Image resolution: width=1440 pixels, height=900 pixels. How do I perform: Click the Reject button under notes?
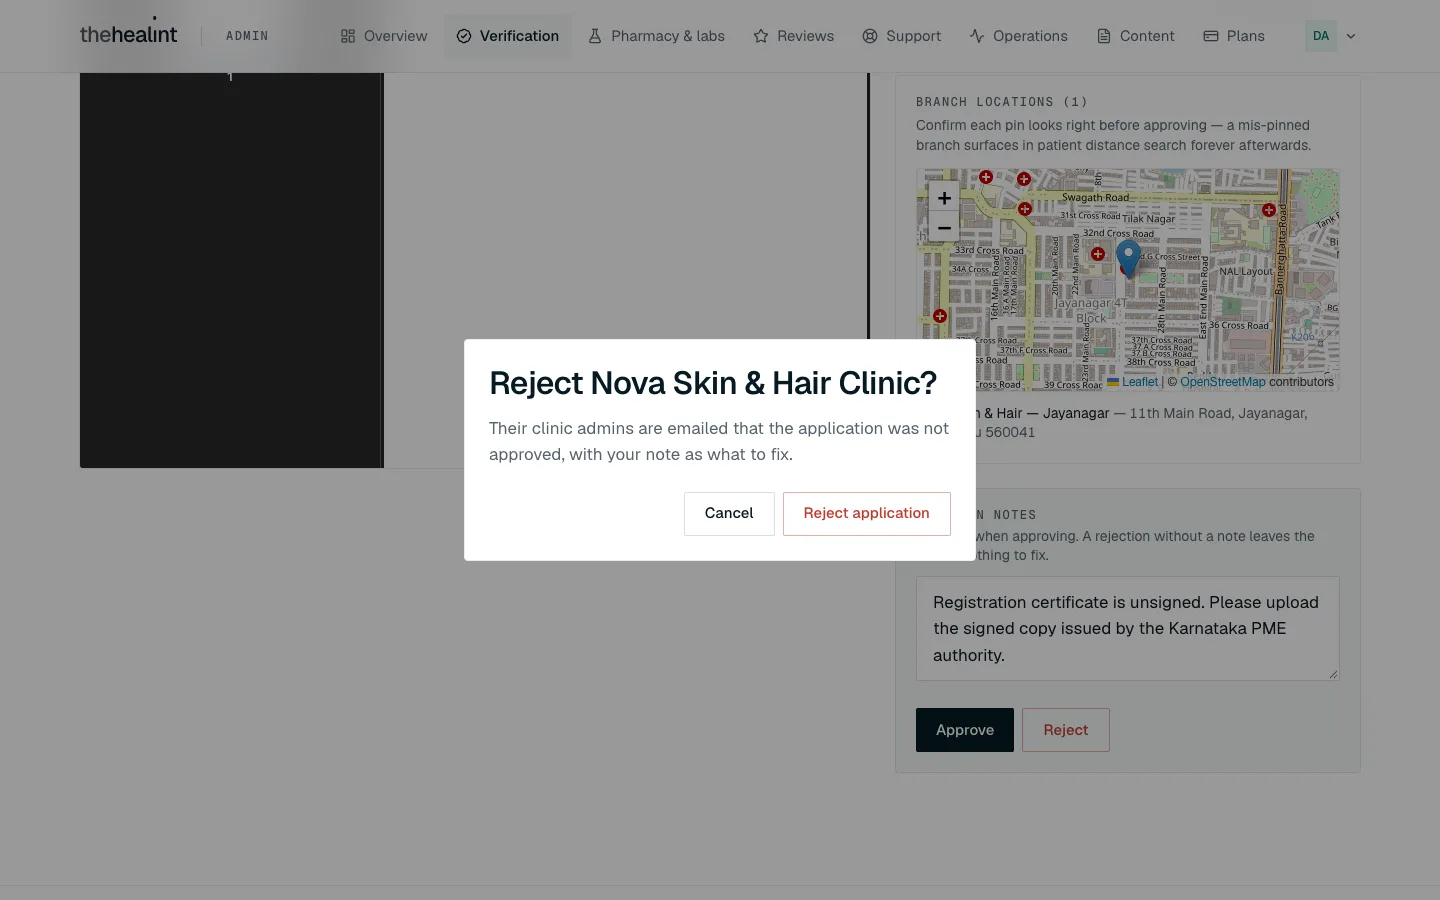click(1066, 730)
